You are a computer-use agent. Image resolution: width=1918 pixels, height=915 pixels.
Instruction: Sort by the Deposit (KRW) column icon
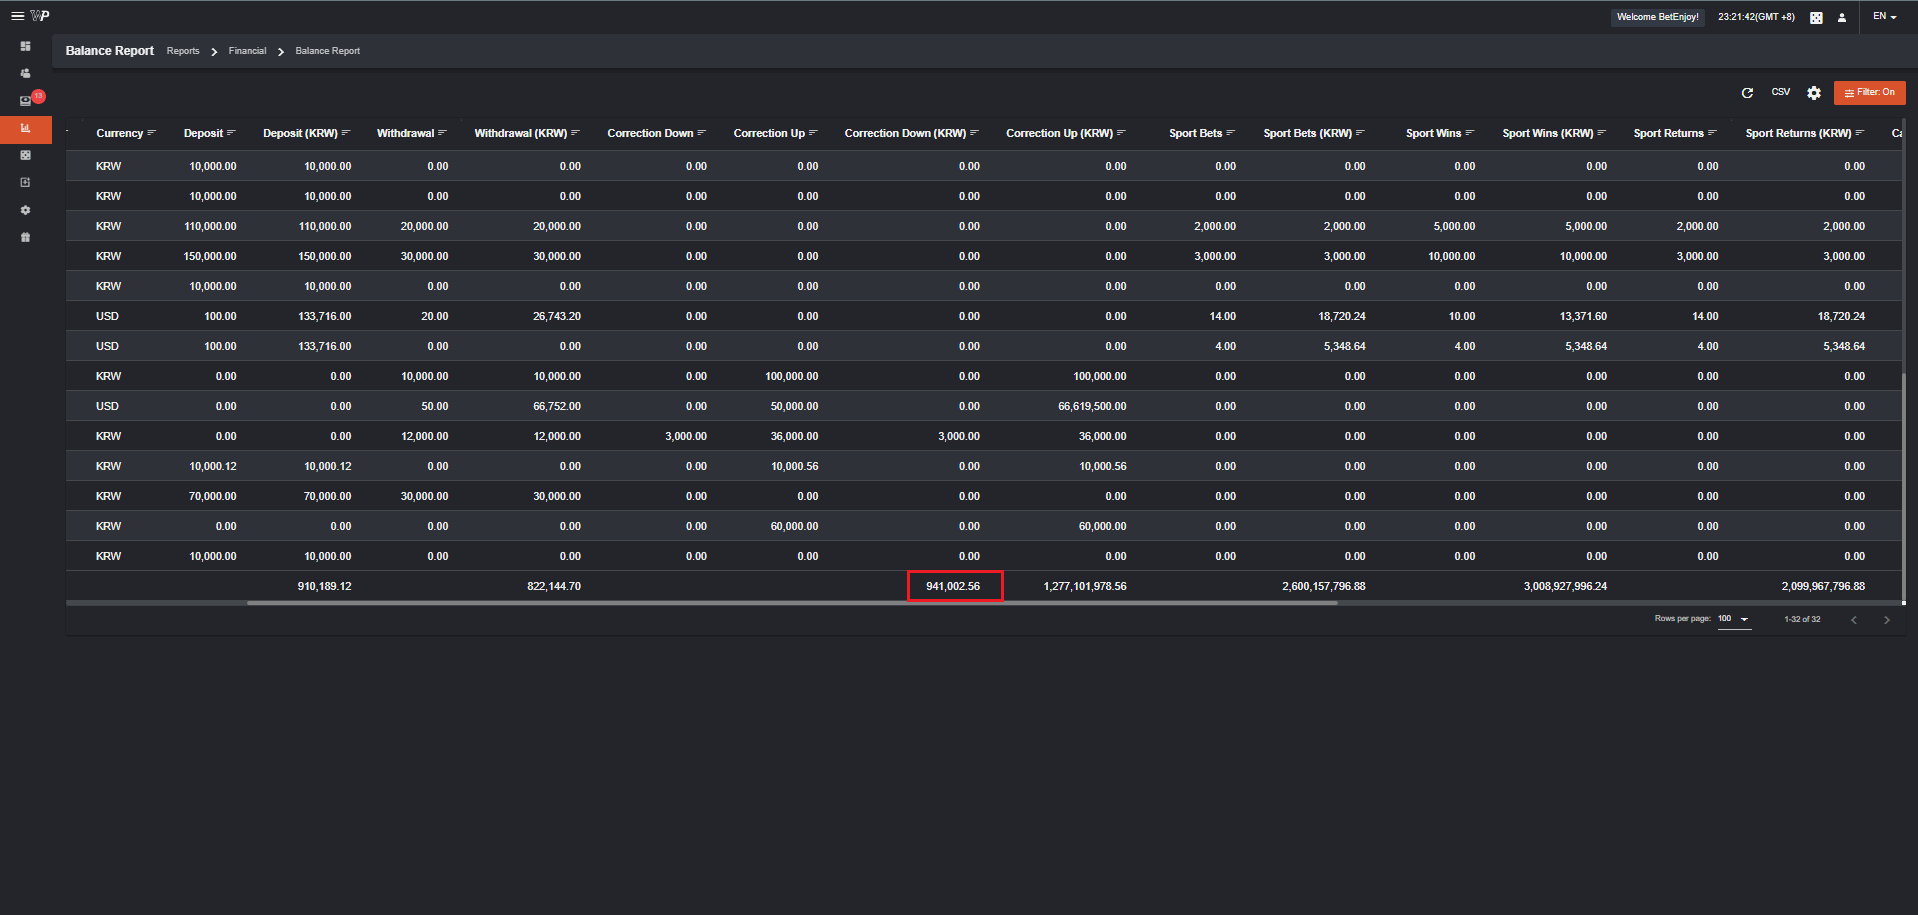(346, 133)
